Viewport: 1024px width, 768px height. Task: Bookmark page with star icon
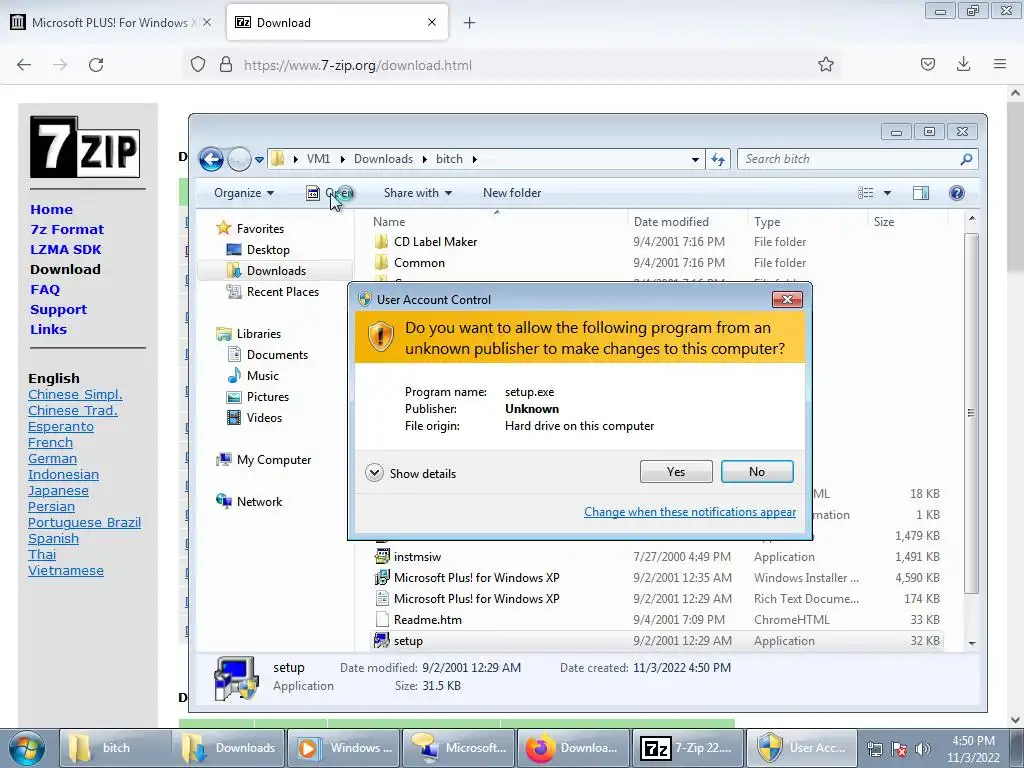(x=825, y=64)
